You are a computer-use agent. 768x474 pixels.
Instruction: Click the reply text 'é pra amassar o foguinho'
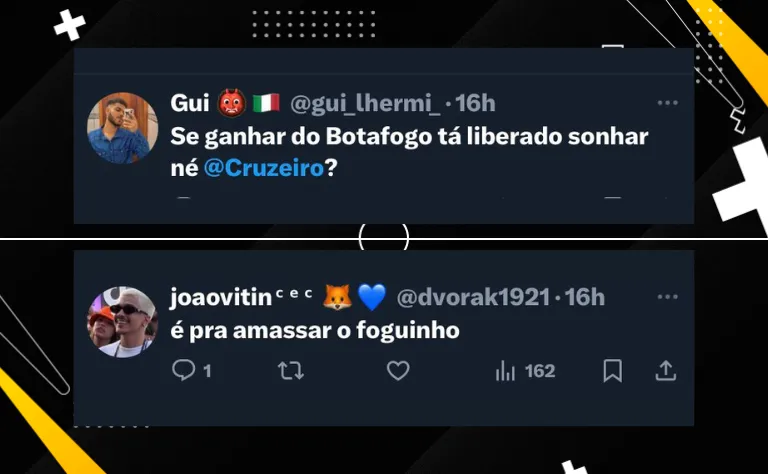[x=315, y=330]
